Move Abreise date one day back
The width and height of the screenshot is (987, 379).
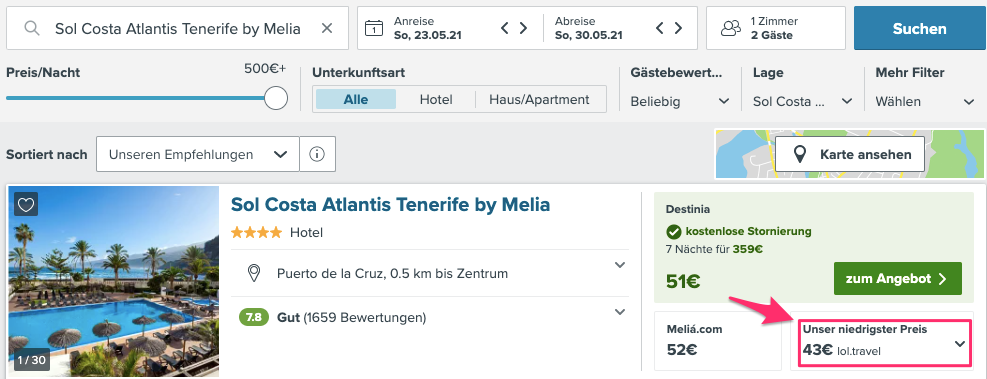point(660,28)
